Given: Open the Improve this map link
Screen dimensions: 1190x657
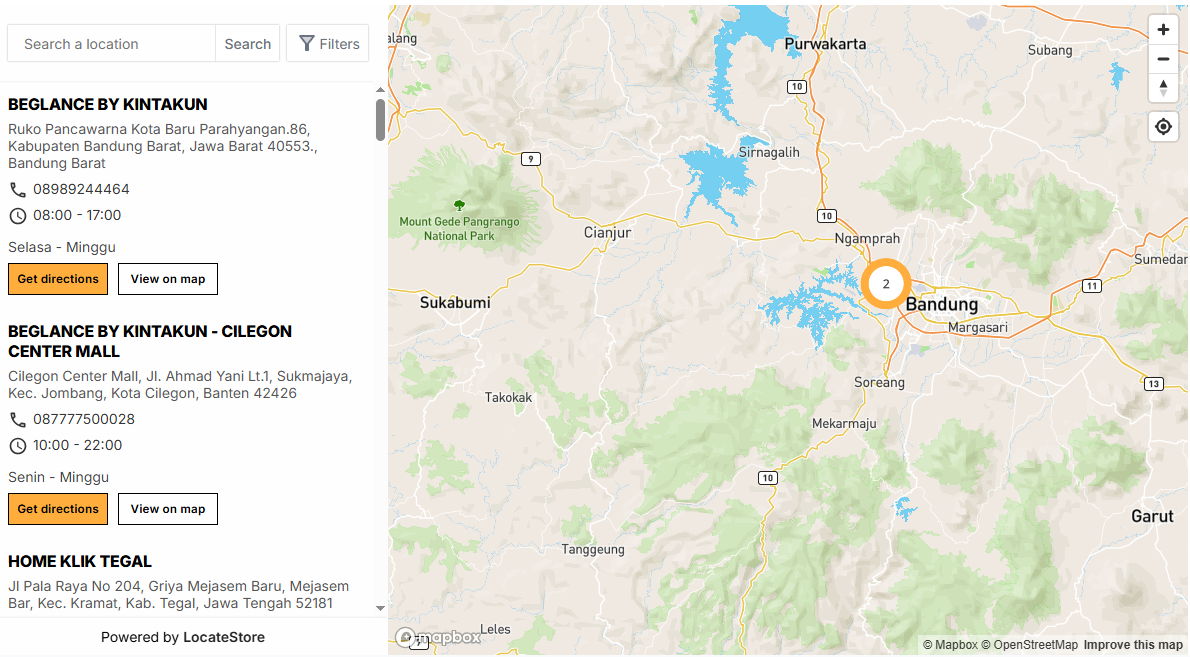Looking at the screenshot, I should click(x=1133, y=645).
